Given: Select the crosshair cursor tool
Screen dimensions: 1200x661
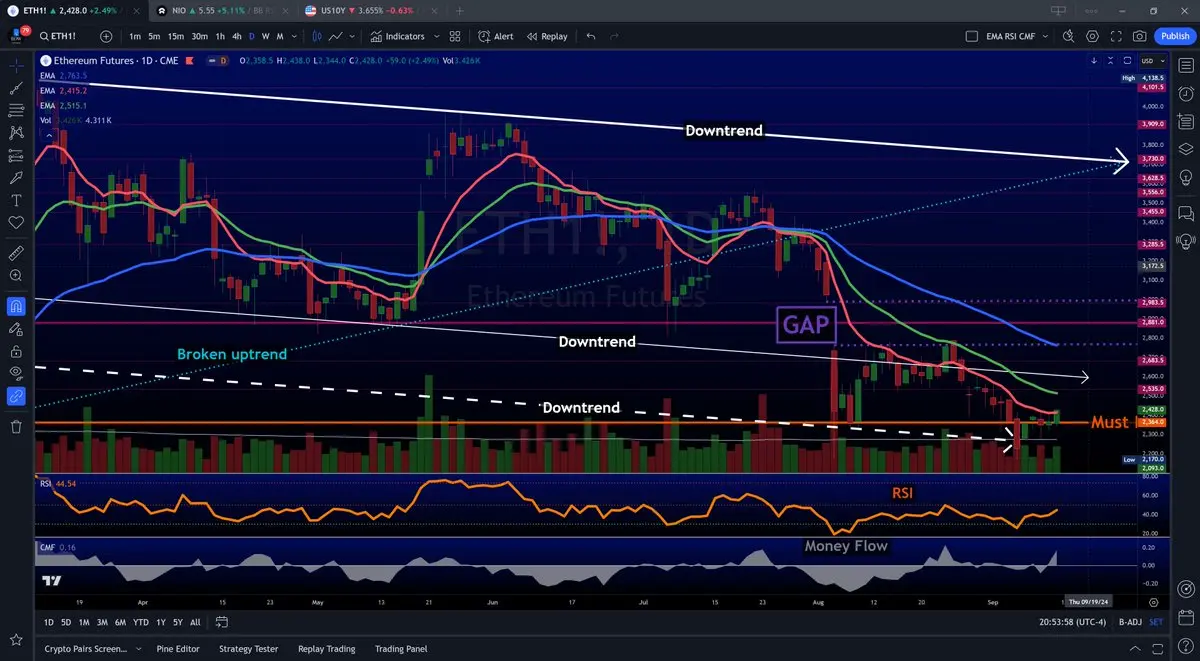Looking at the screenshot, I should pos(16,65).
